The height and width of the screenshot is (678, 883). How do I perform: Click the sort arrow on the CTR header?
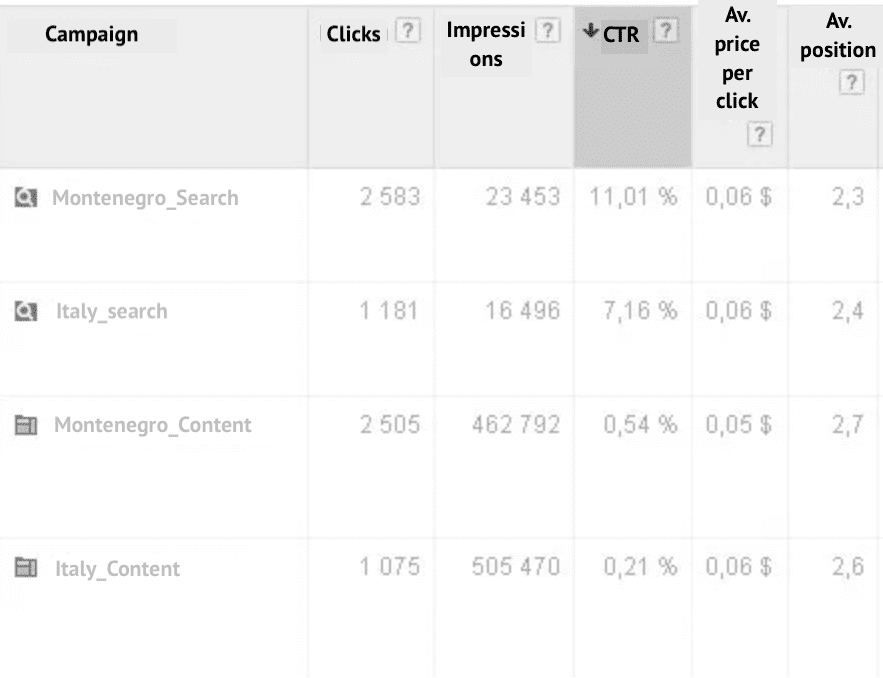[x=590, y=30]
